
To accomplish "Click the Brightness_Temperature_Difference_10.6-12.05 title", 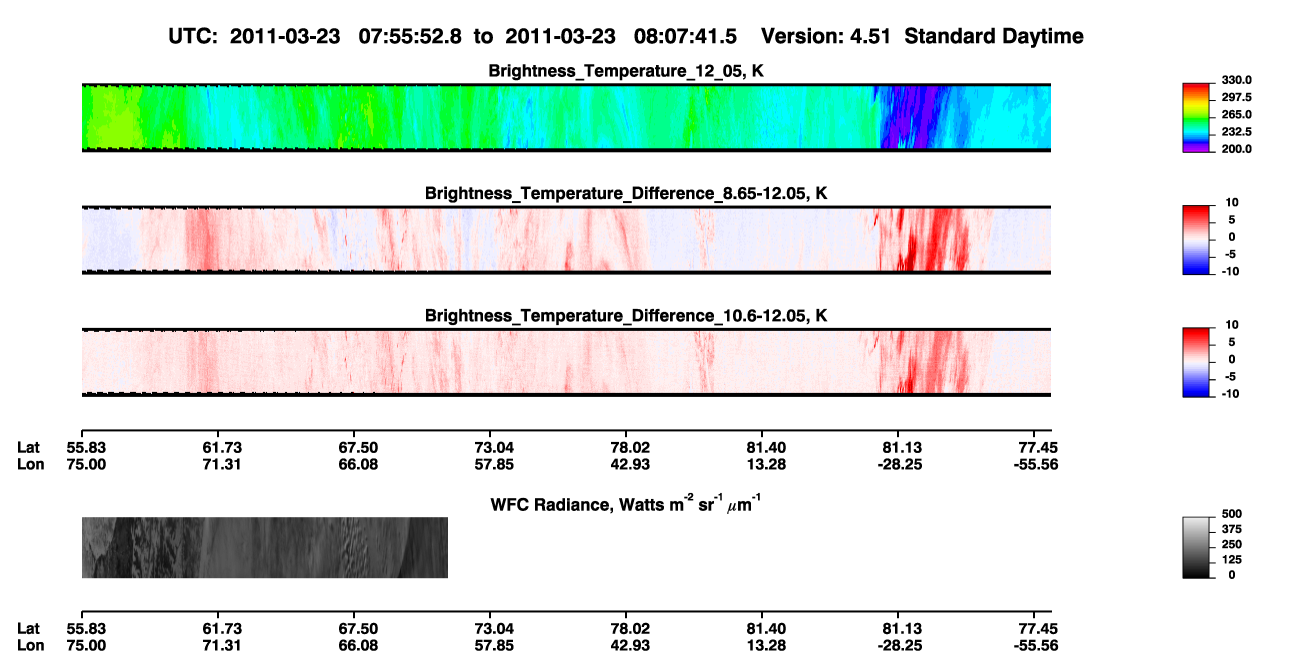I will click(627, 316).
